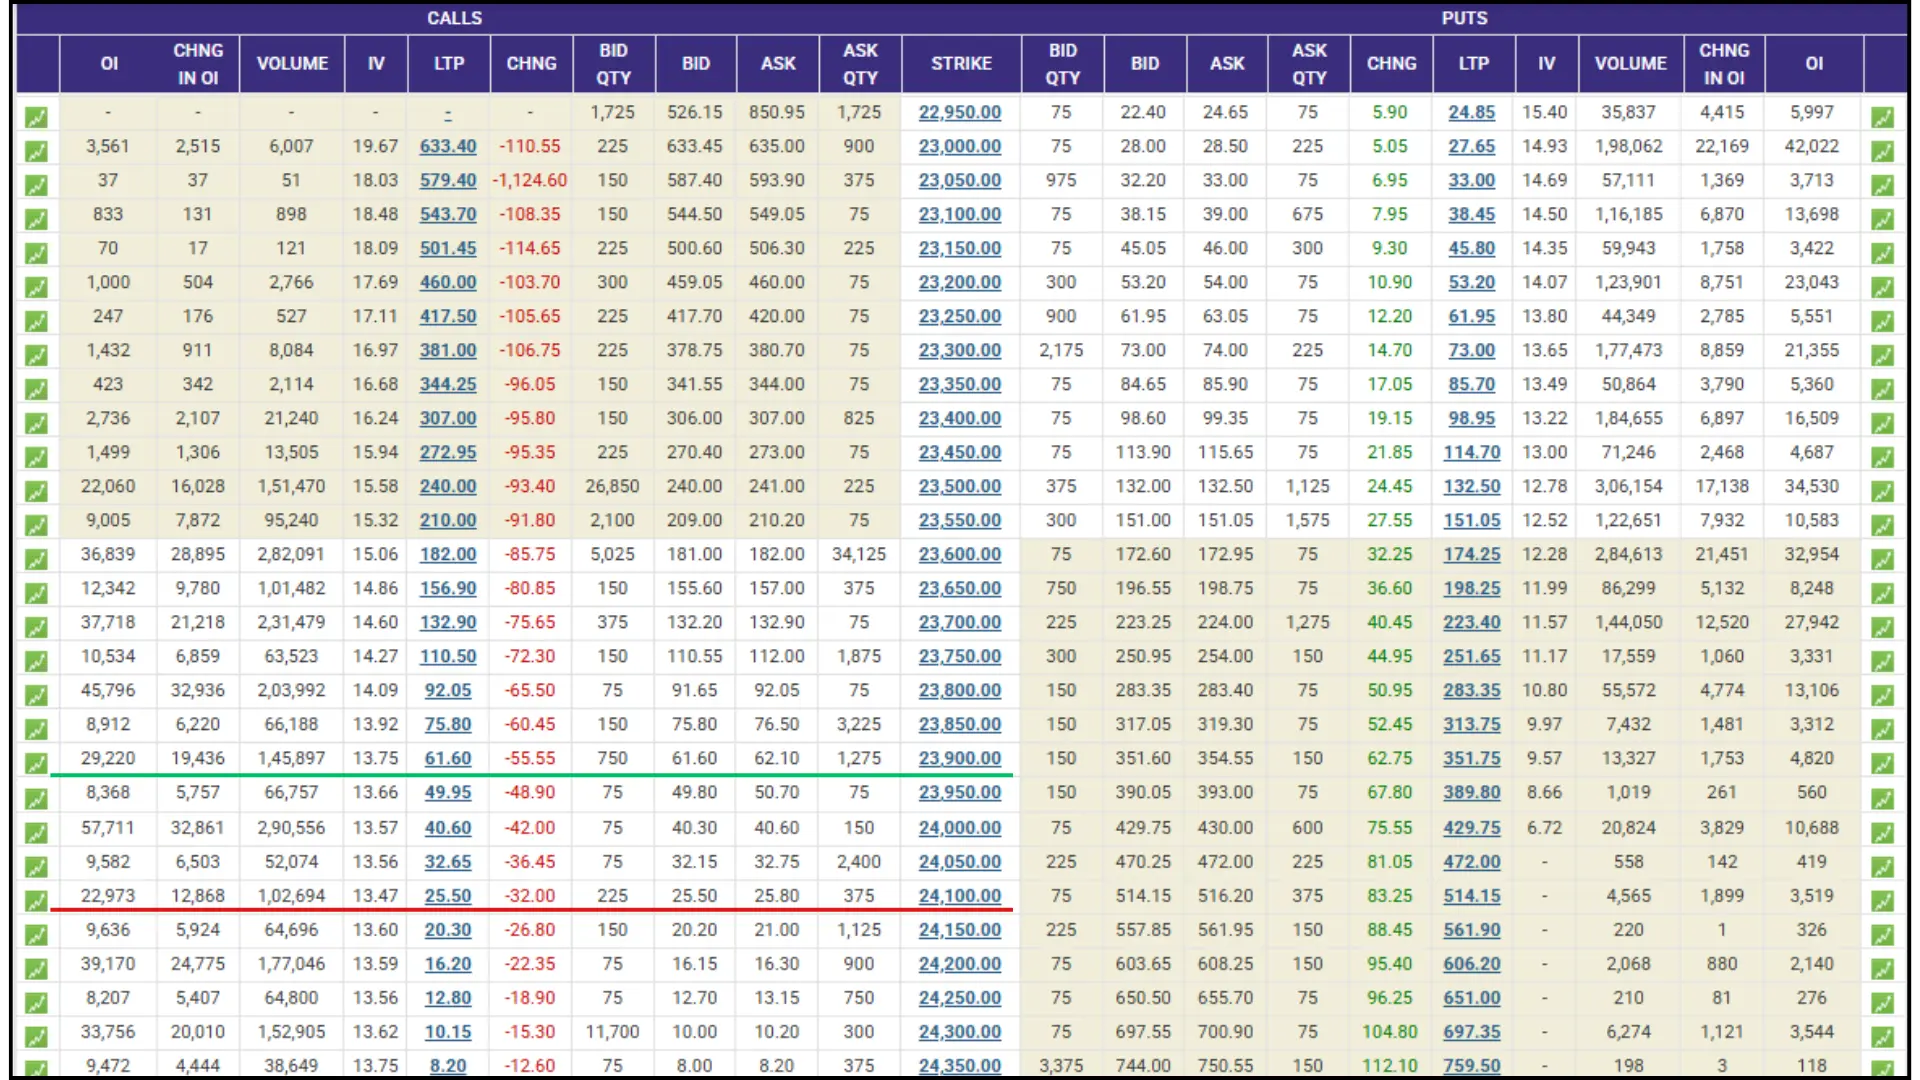
Task: Open puts LTP link 132.50
Action: coord(1472,486)
